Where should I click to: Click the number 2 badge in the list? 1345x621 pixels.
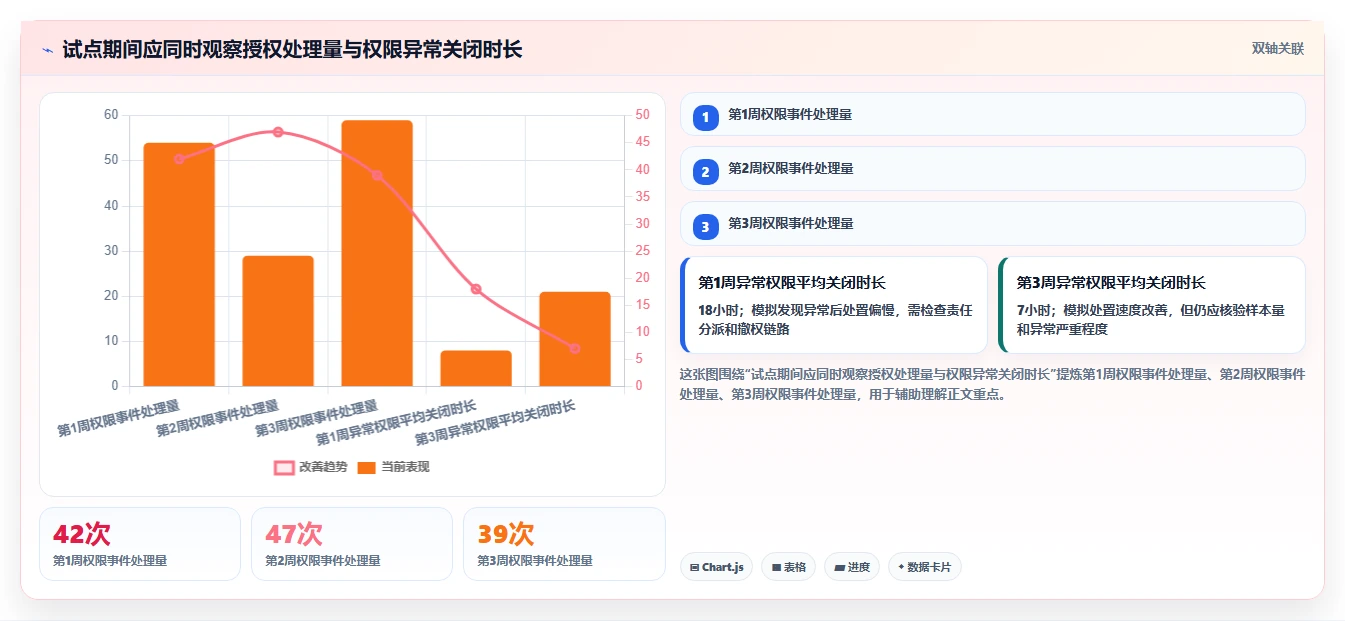point(705,171)
